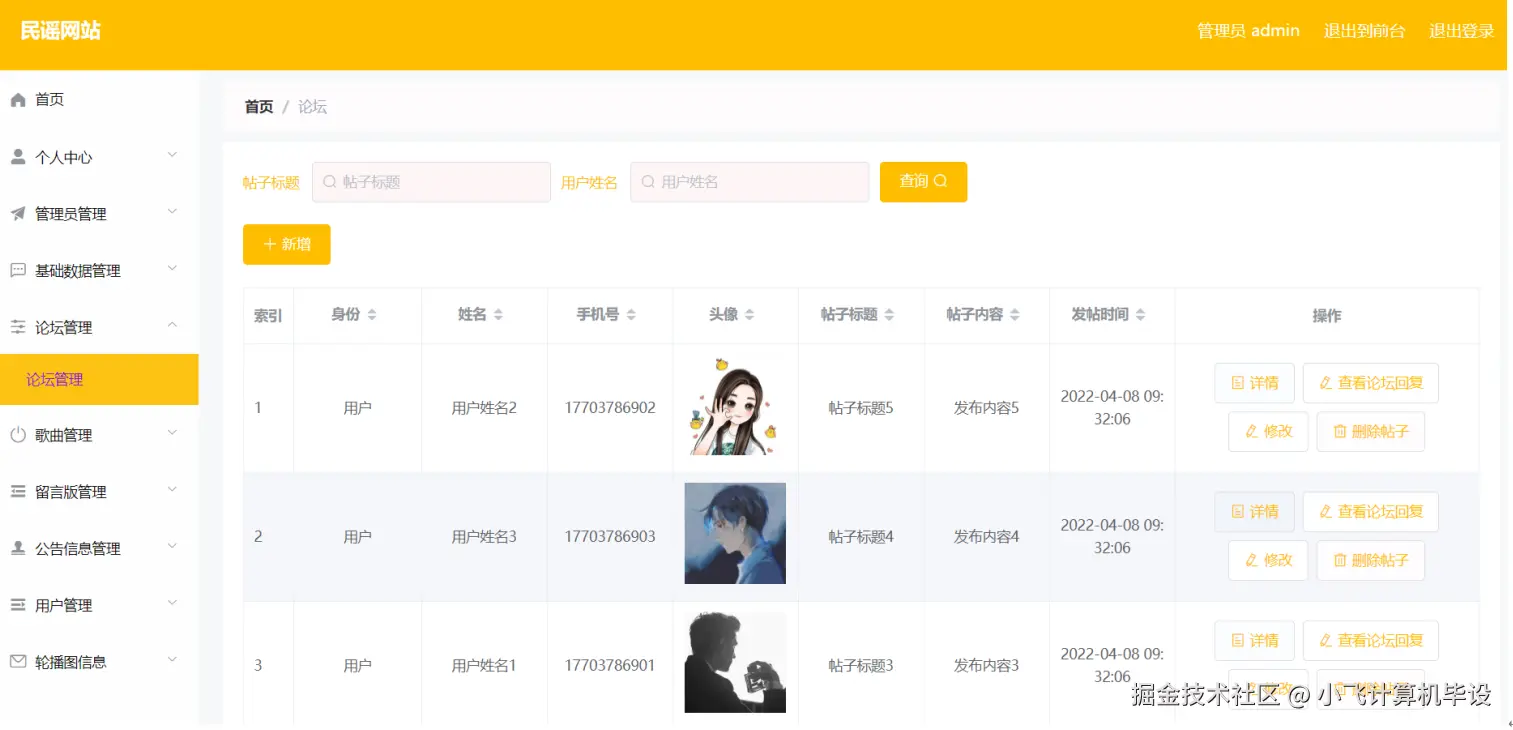This screenshot has width=1513, height=730.
Task: Click the sliders icon beside 论坛管理
Action: coord(18,327)
